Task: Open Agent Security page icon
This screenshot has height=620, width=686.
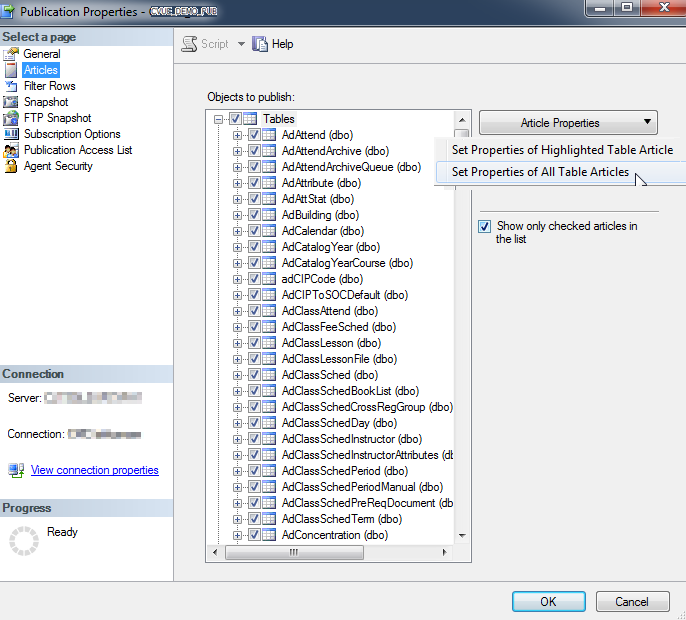Action: (x=11, y=166)
